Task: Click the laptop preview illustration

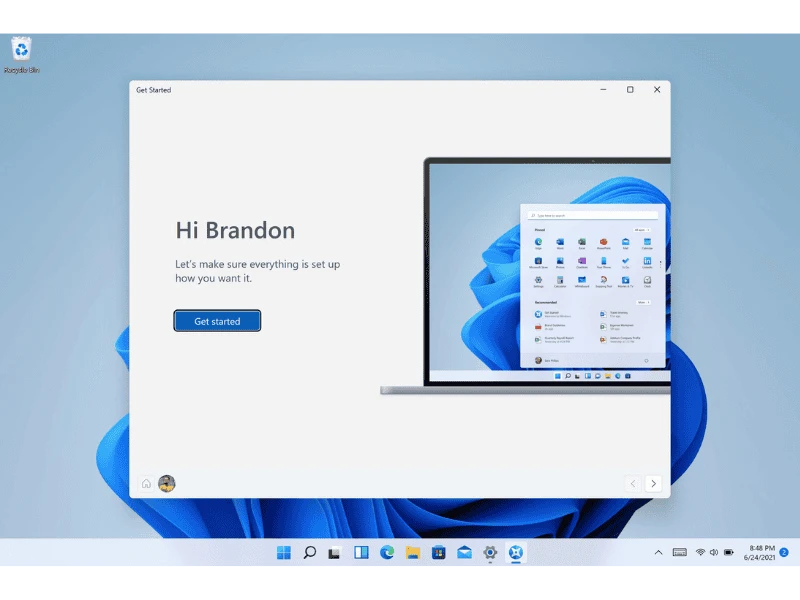Action: pos(526,276)
